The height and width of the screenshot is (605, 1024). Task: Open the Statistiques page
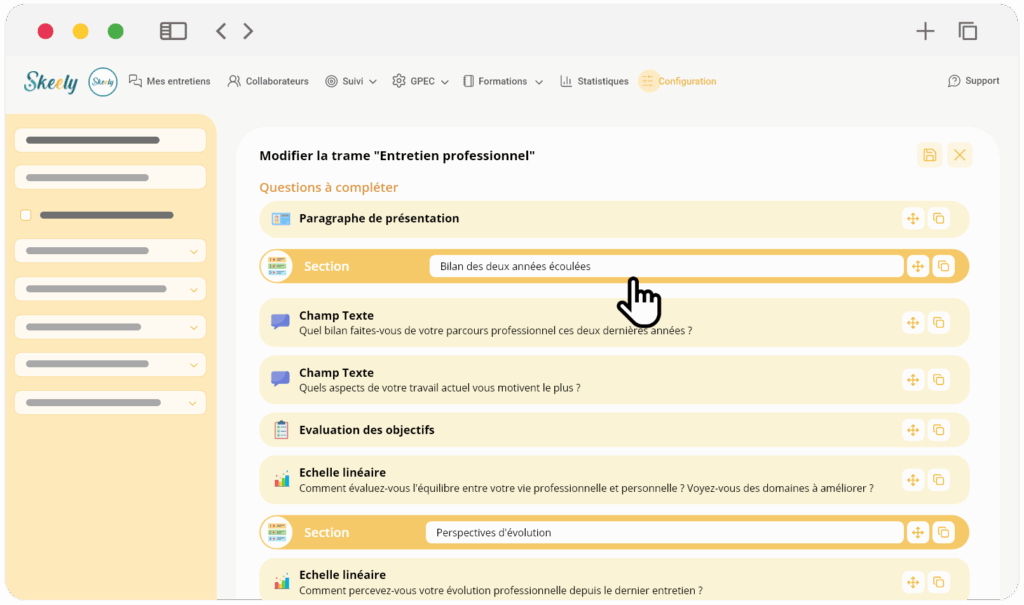(x=594, y=81)
